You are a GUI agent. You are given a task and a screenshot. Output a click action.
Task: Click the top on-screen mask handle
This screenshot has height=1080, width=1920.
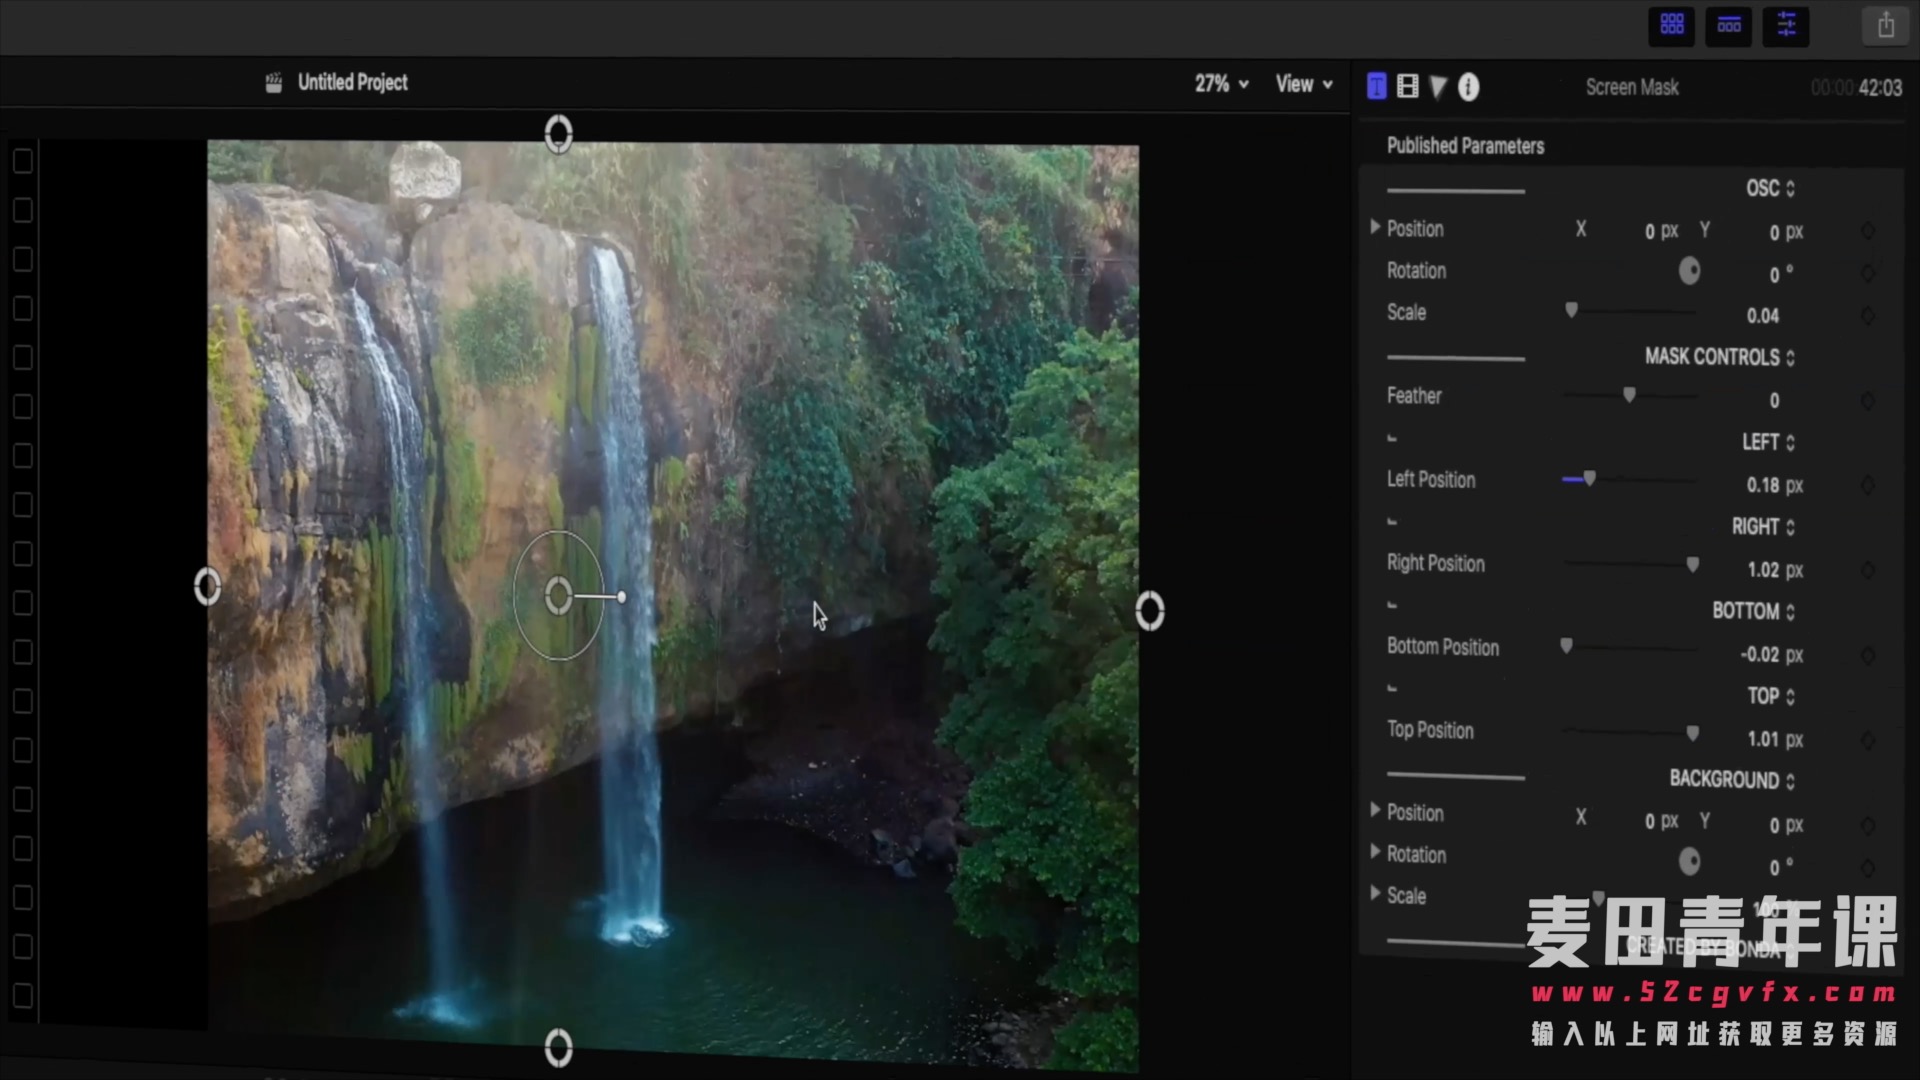[x=558, y=134]
